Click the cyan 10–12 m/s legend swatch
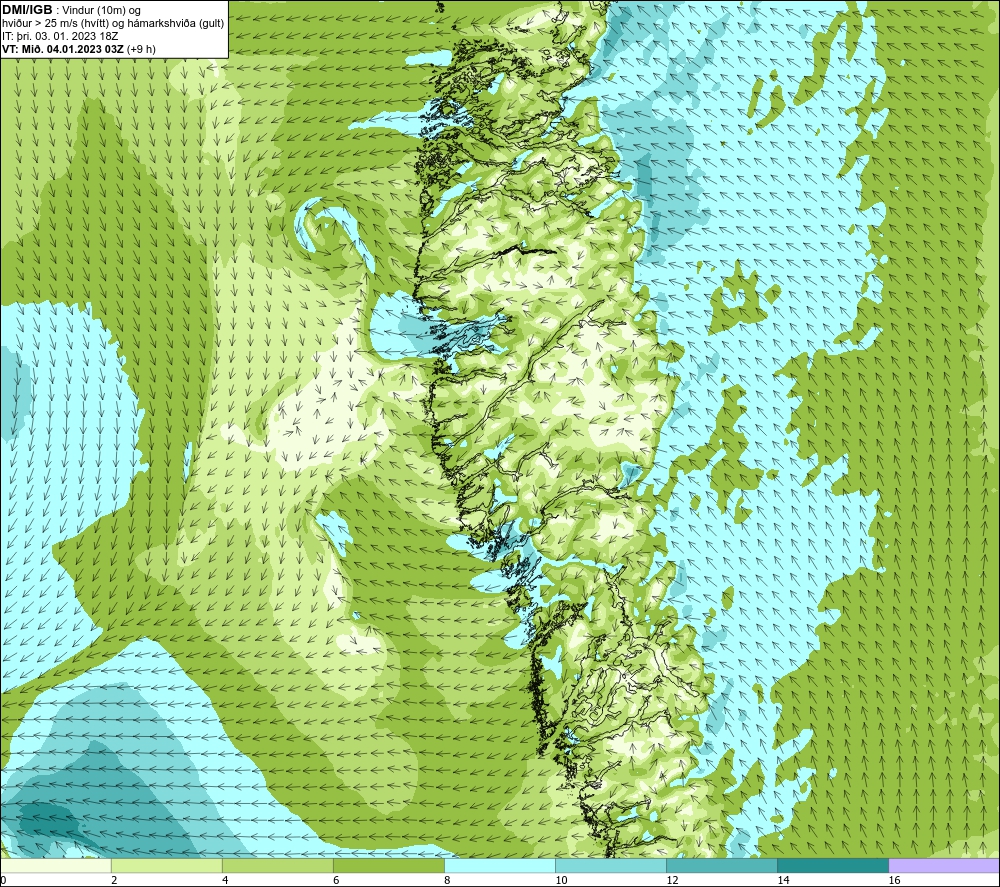 point(610,865)
